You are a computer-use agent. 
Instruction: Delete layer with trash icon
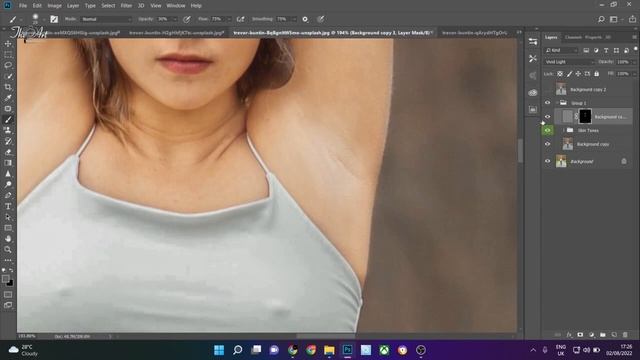click(625, 335)
